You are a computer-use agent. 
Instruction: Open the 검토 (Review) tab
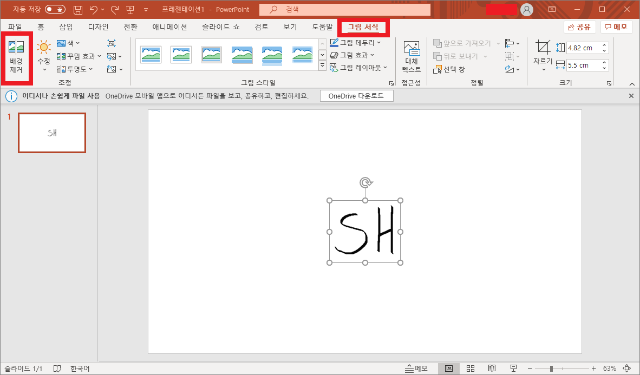pos(261,27)
